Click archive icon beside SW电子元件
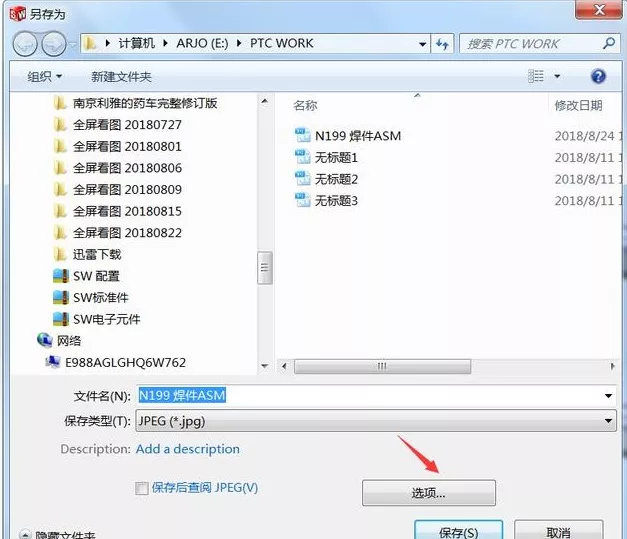This screenshot has height=539, width=627. click(x=61, y=319)
